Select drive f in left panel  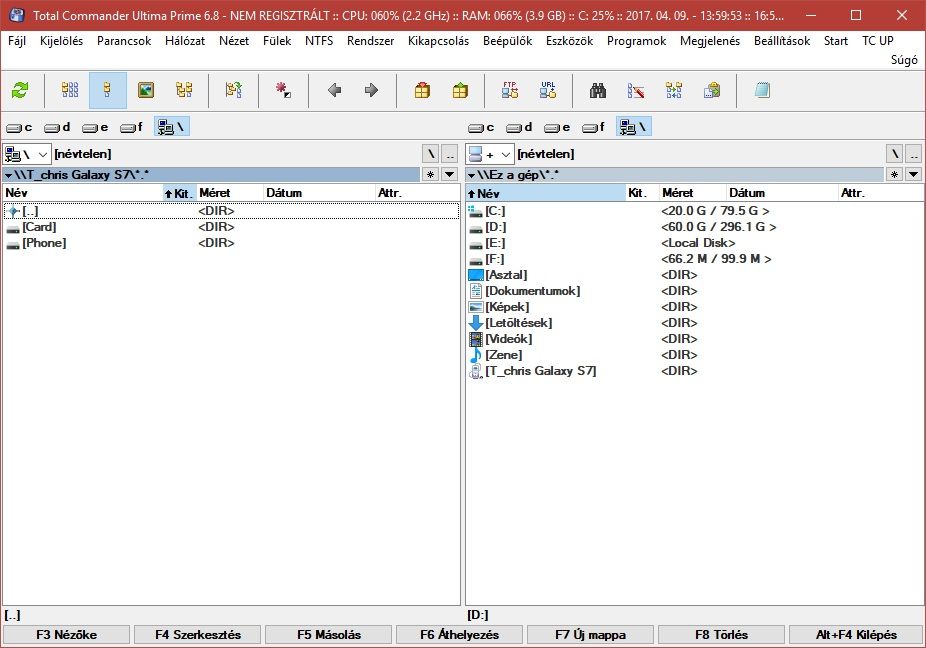click(x=132, y=127)
